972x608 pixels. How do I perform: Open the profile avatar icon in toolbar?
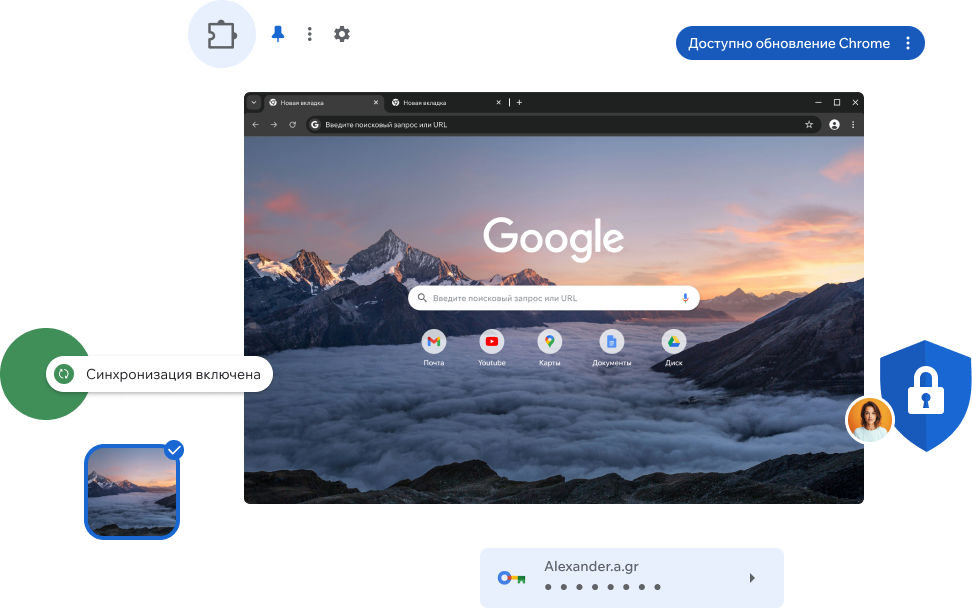pyautogui.click(x=834, y=125)
